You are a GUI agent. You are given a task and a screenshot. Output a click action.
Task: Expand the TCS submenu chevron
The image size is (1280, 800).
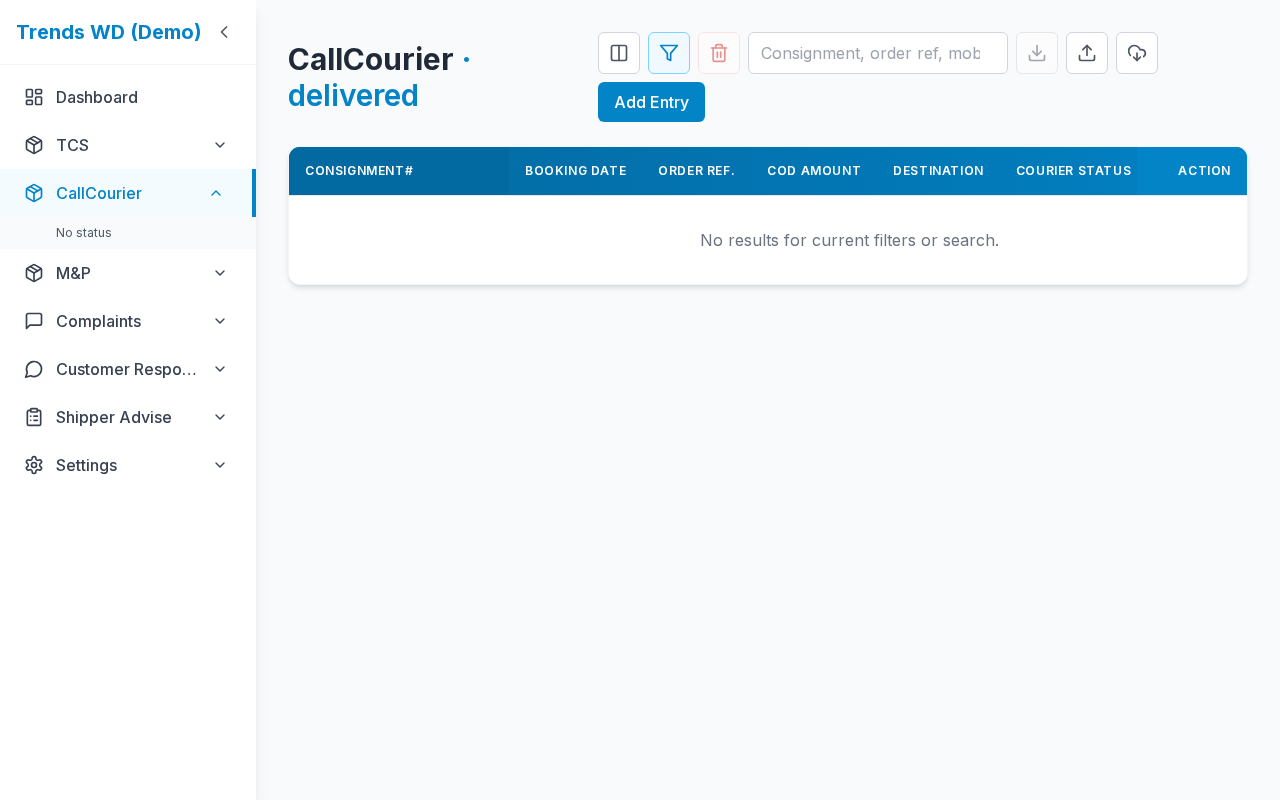click(x=220, y=145)
